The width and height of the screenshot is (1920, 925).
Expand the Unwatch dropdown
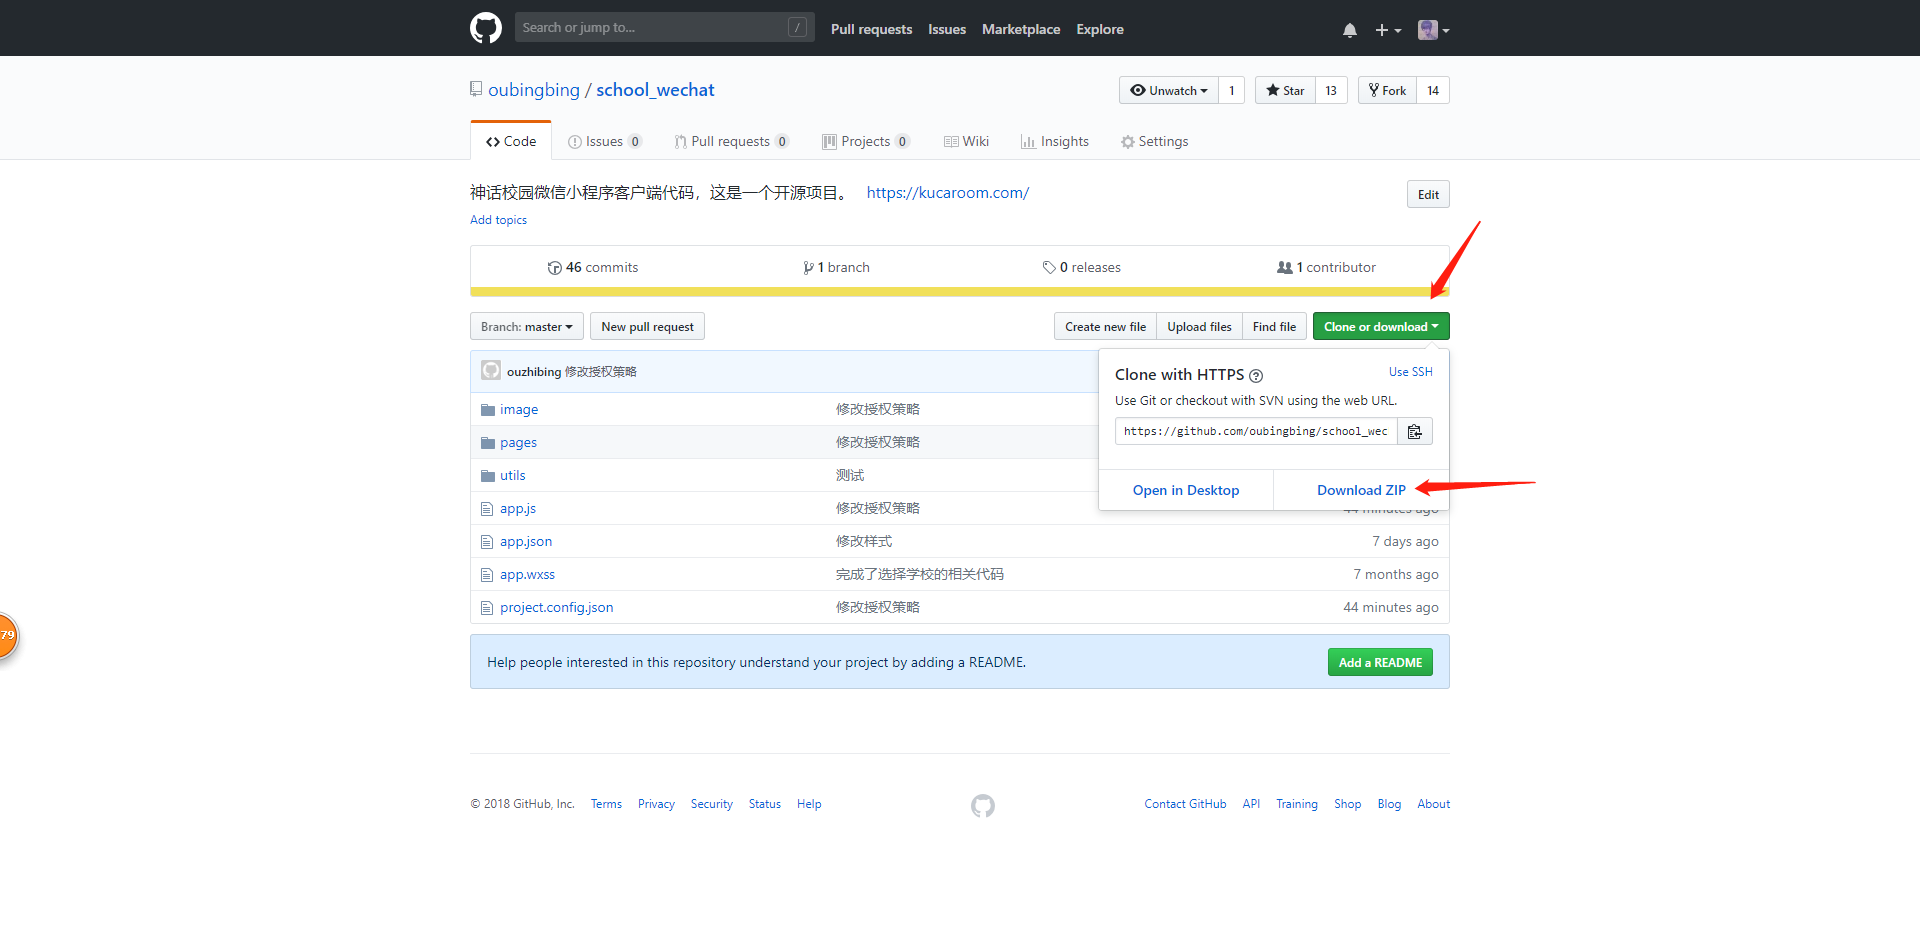click(x=1169, y=90)
